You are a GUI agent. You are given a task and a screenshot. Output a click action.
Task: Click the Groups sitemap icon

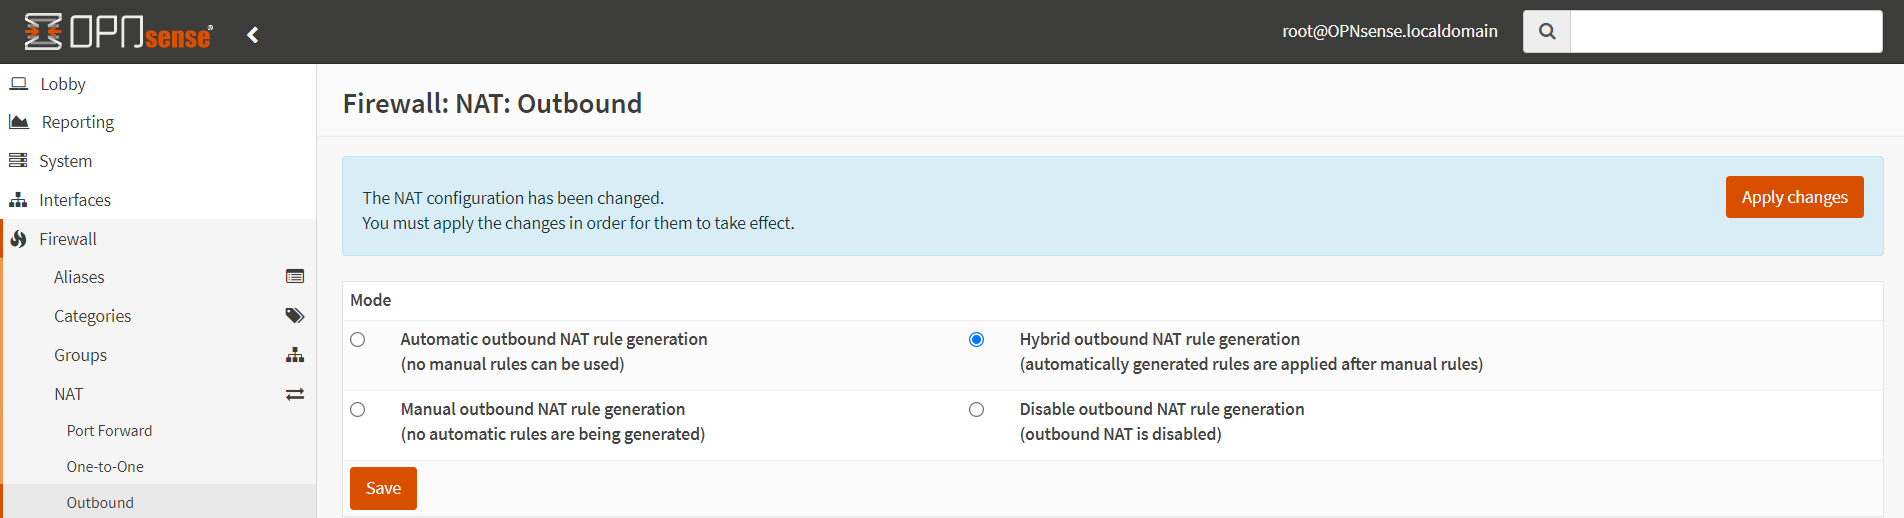coord(295,355)
